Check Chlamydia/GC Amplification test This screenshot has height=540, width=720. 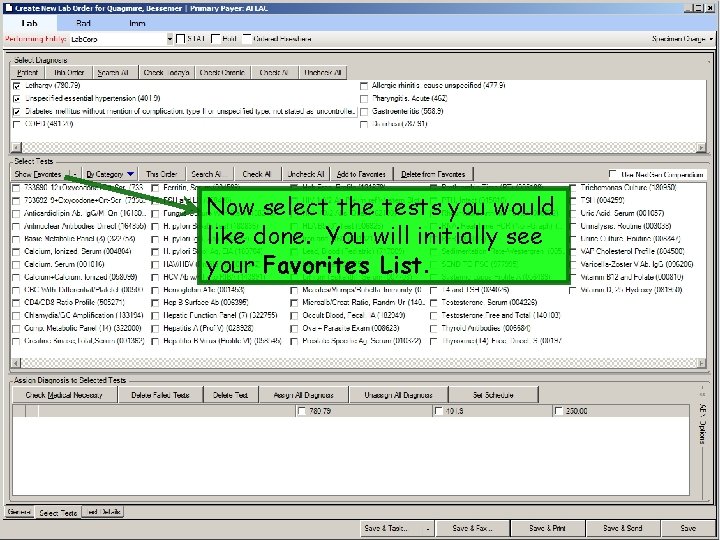[x=17, y=315]
